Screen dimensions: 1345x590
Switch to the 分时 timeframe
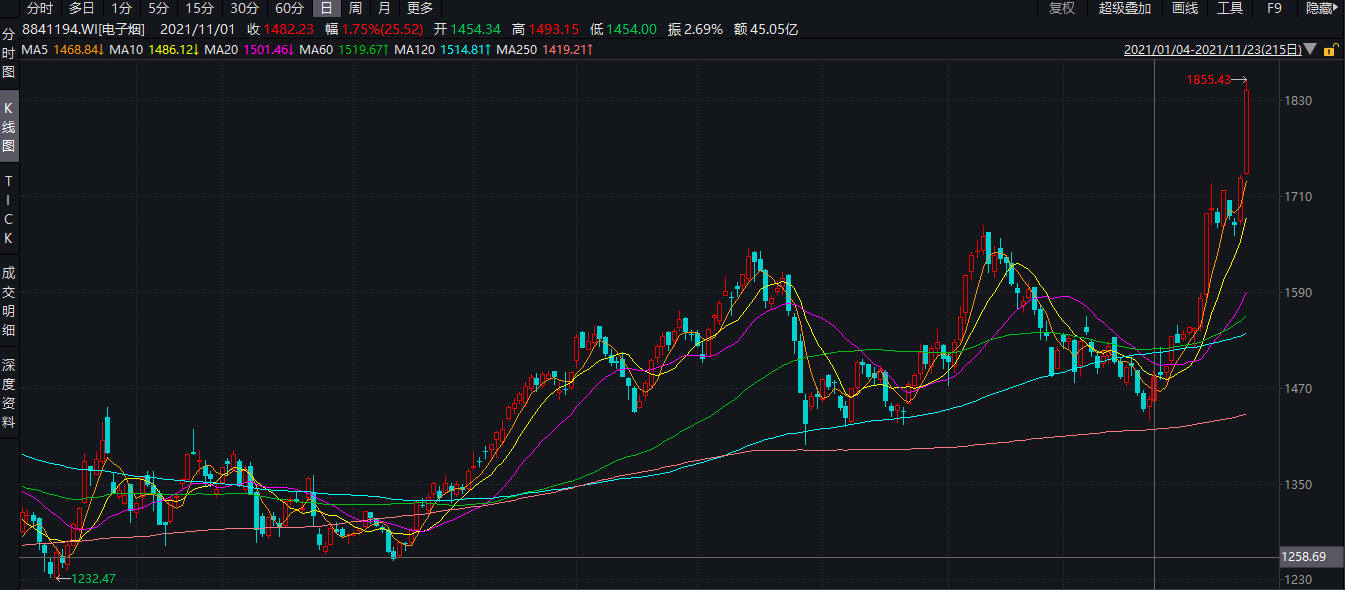click(40, 8)
